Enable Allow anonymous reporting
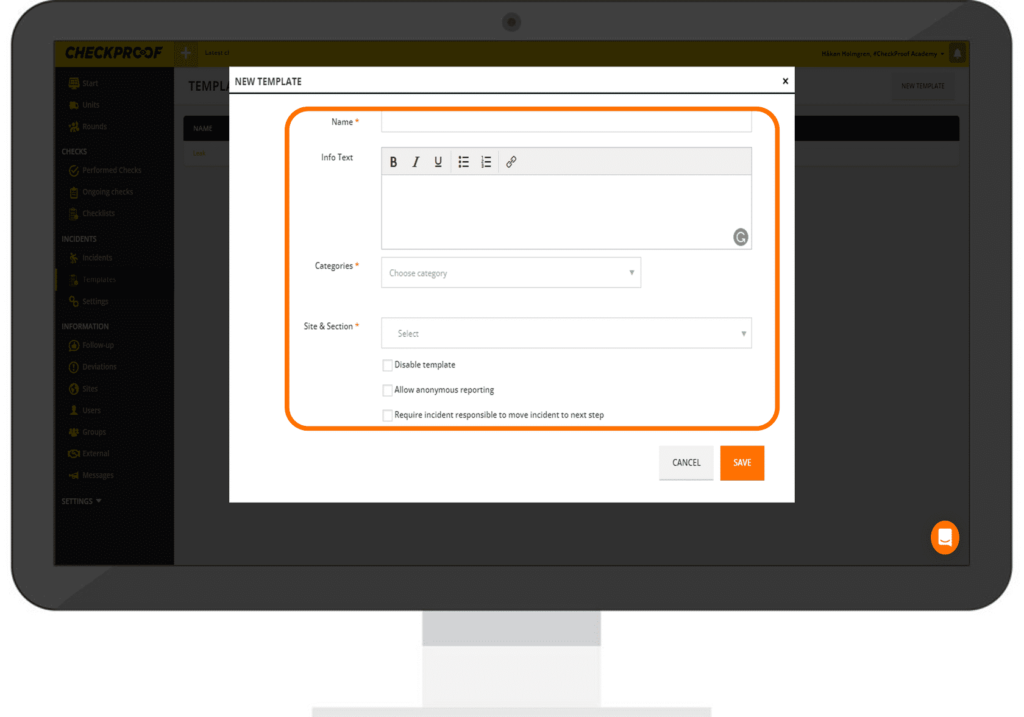Screen dimensions: 1024x717 388,391
